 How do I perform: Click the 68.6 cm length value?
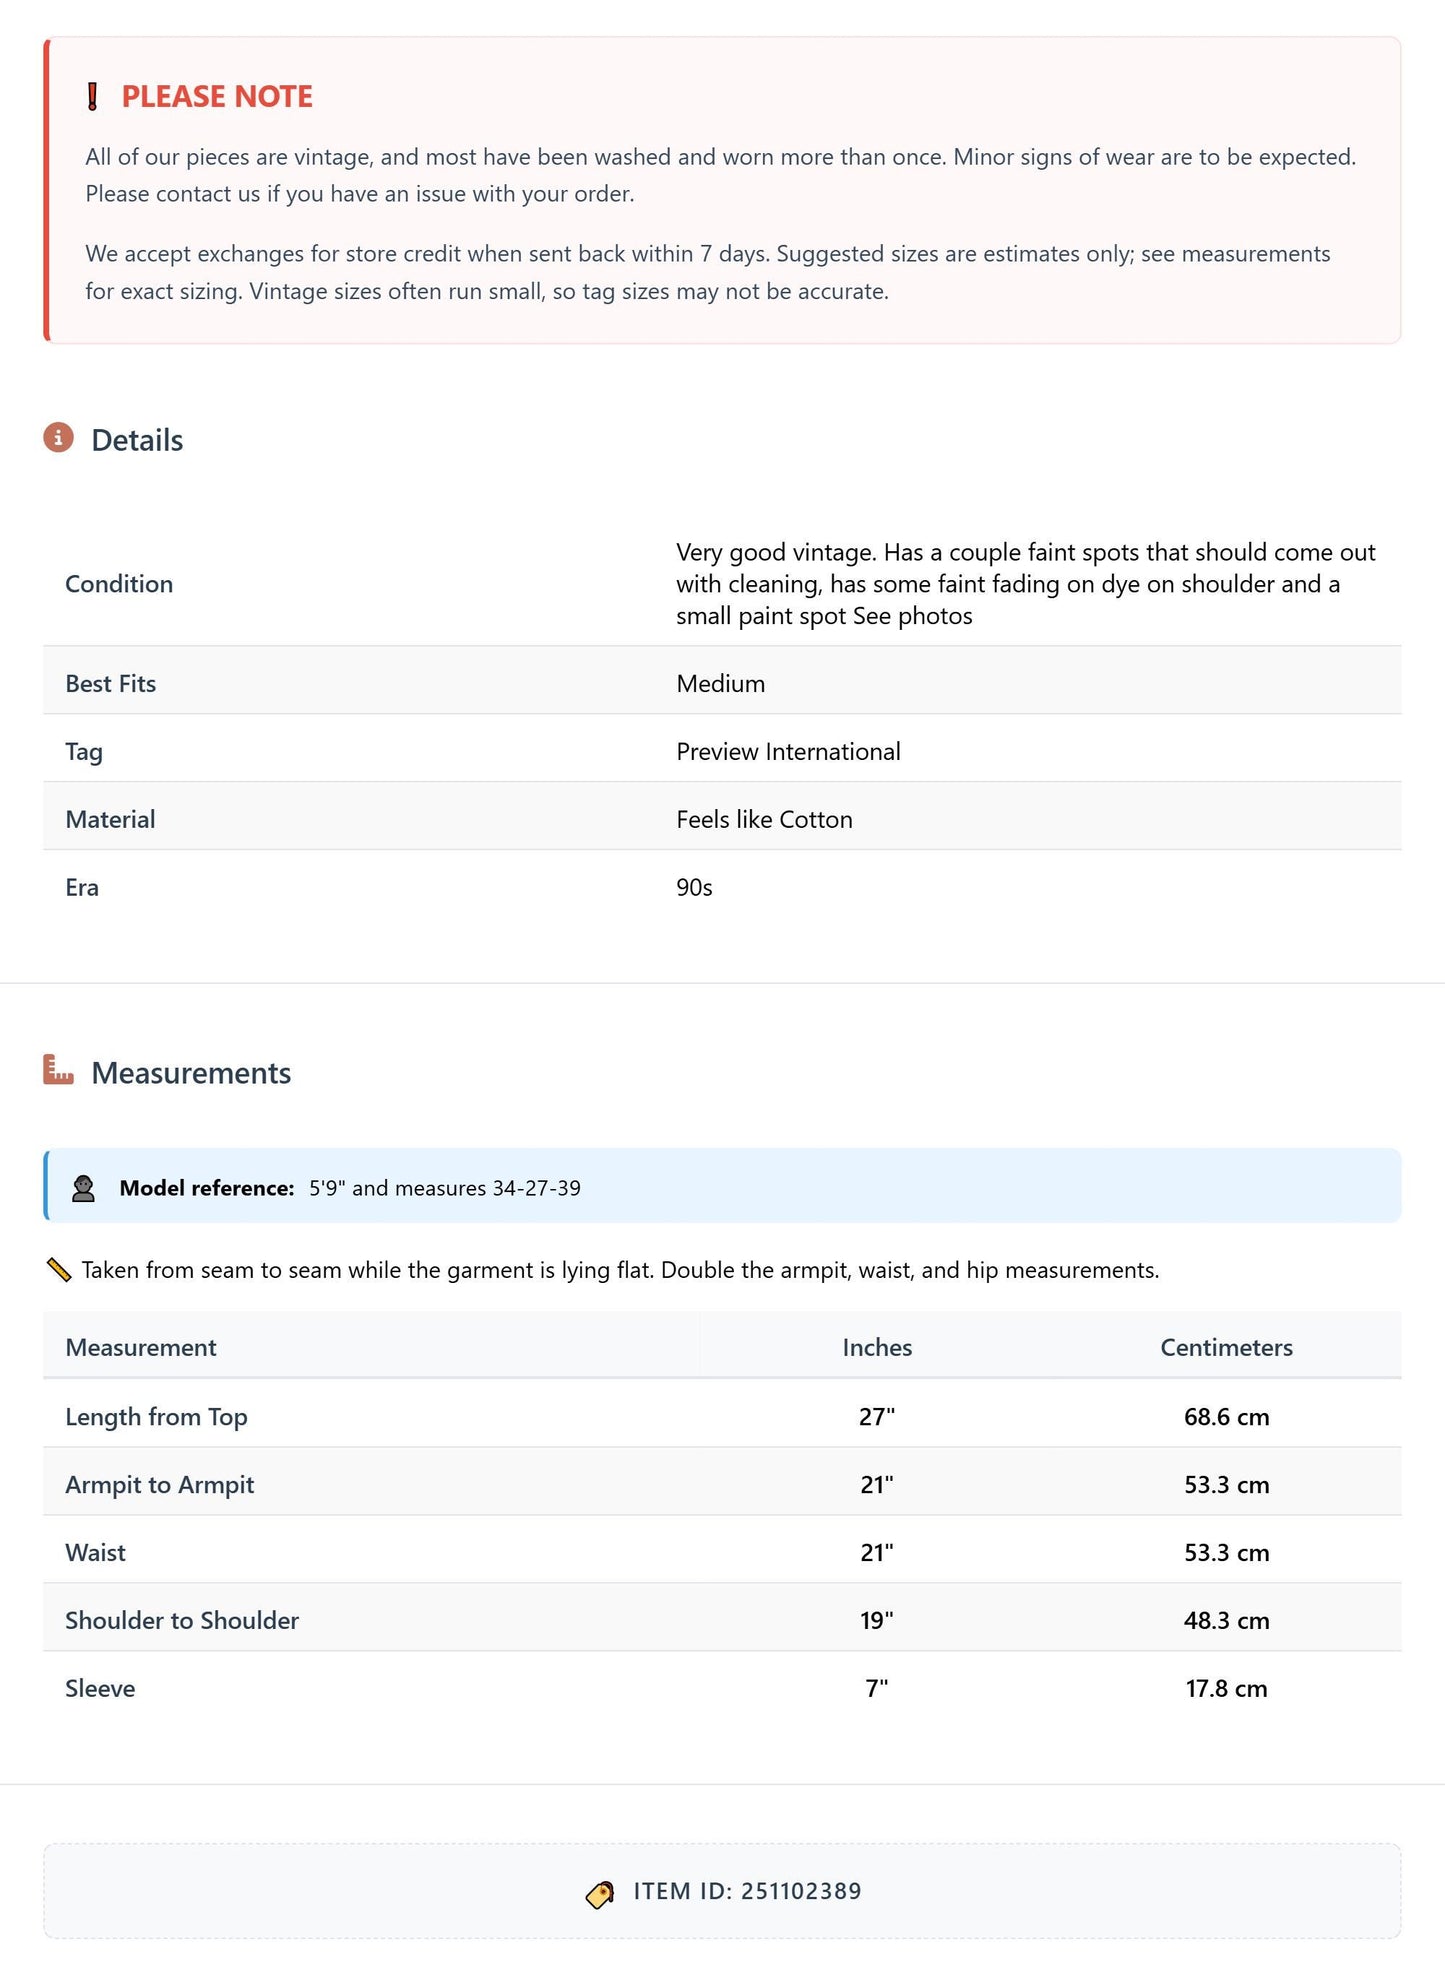click(x=1226, y=1417)
